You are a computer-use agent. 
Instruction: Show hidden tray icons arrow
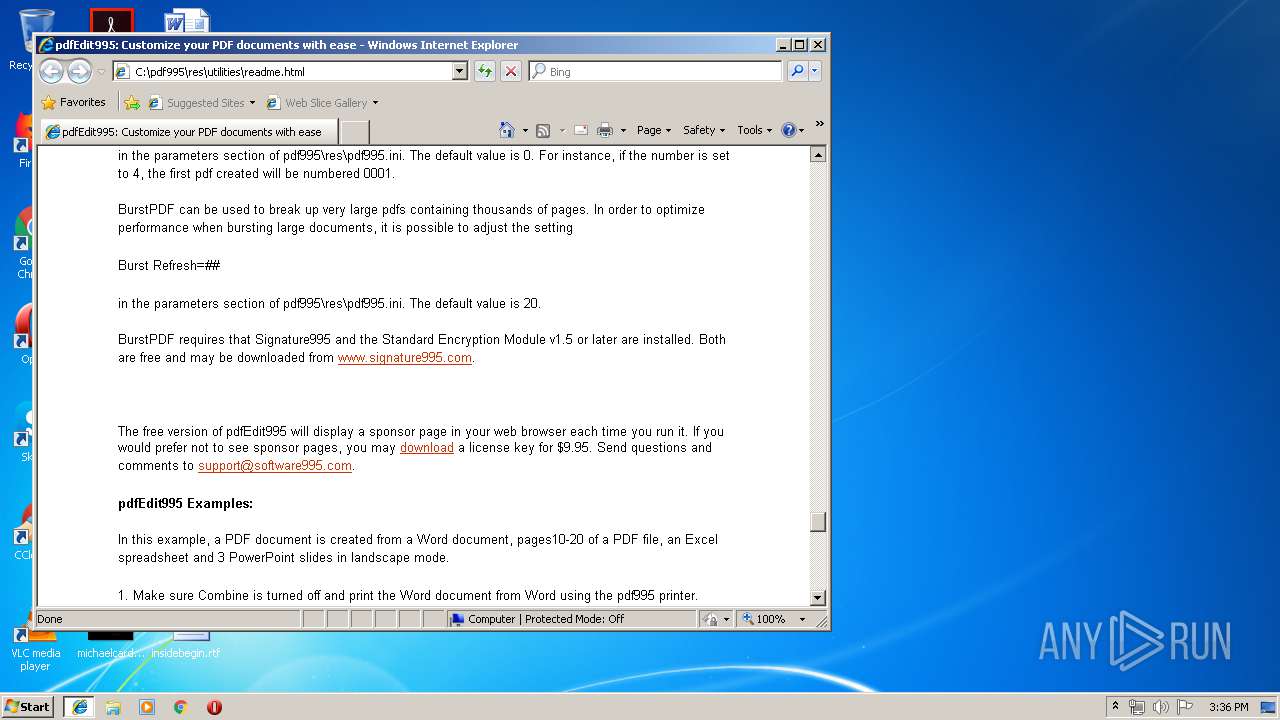coord(1115,706)
